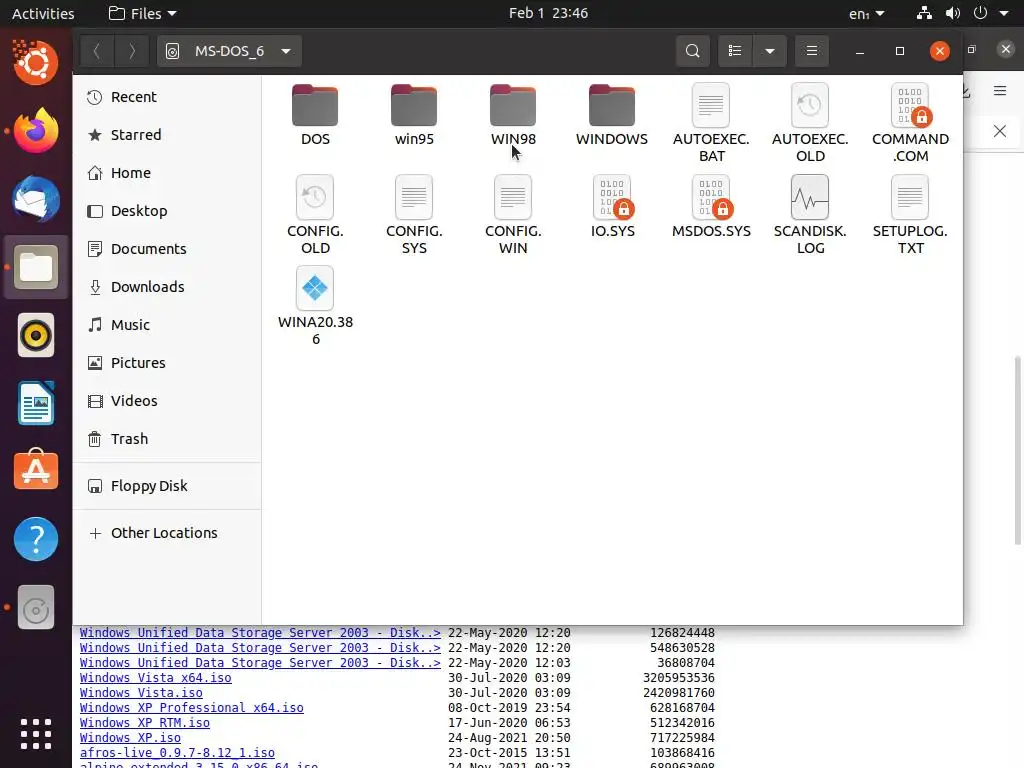This screenshot has width=1024, height=768.
Task: Open LibreOffice Writer from the dock
Action: click(x=36, y=404)
